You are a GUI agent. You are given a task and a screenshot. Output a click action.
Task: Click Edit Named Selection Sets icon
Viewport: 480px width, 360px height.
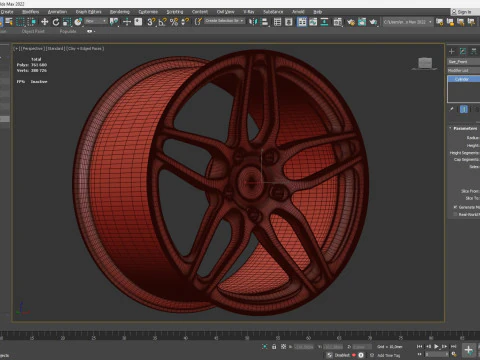click(198, 22)
